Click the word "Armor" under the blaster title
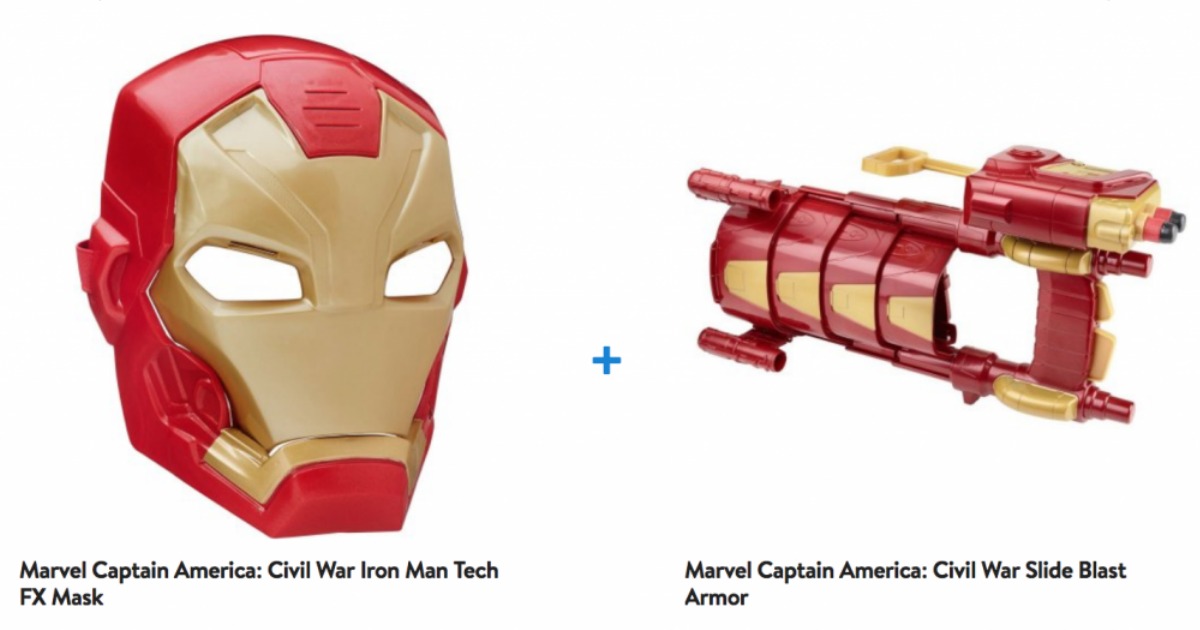 pyautogui.click(x=717, y=597)
